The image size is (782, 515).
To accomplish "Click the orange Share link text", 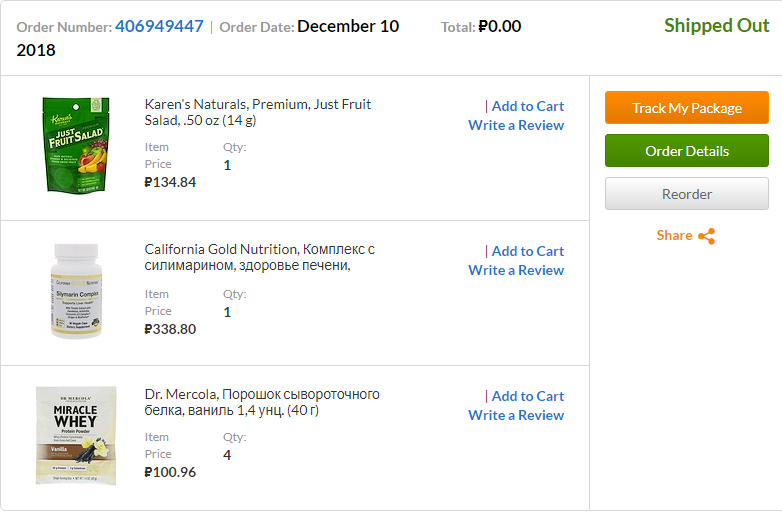I will click(674, 235).
